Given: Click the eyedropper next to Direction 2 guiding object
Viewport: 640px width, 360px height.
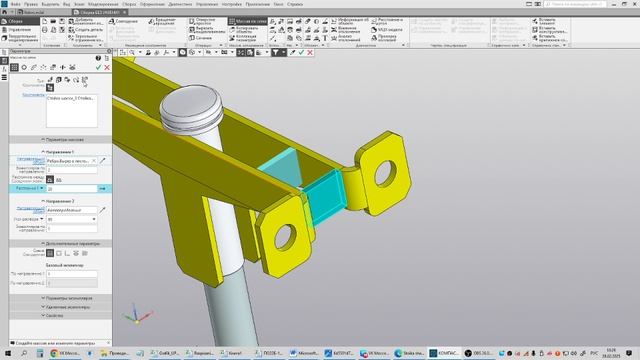Looking at the screenshot, I should [102, 210].
